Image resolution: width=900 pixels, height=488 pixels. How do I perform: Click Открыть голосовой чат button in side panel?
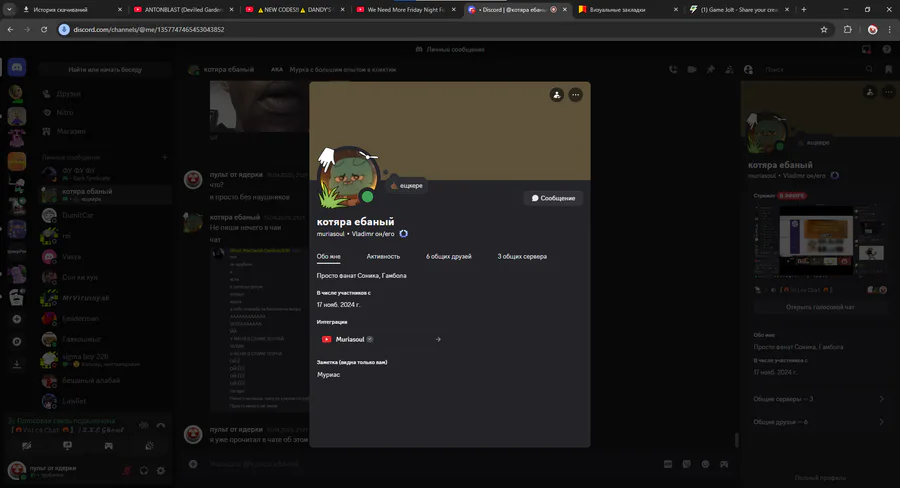[819, 307]
